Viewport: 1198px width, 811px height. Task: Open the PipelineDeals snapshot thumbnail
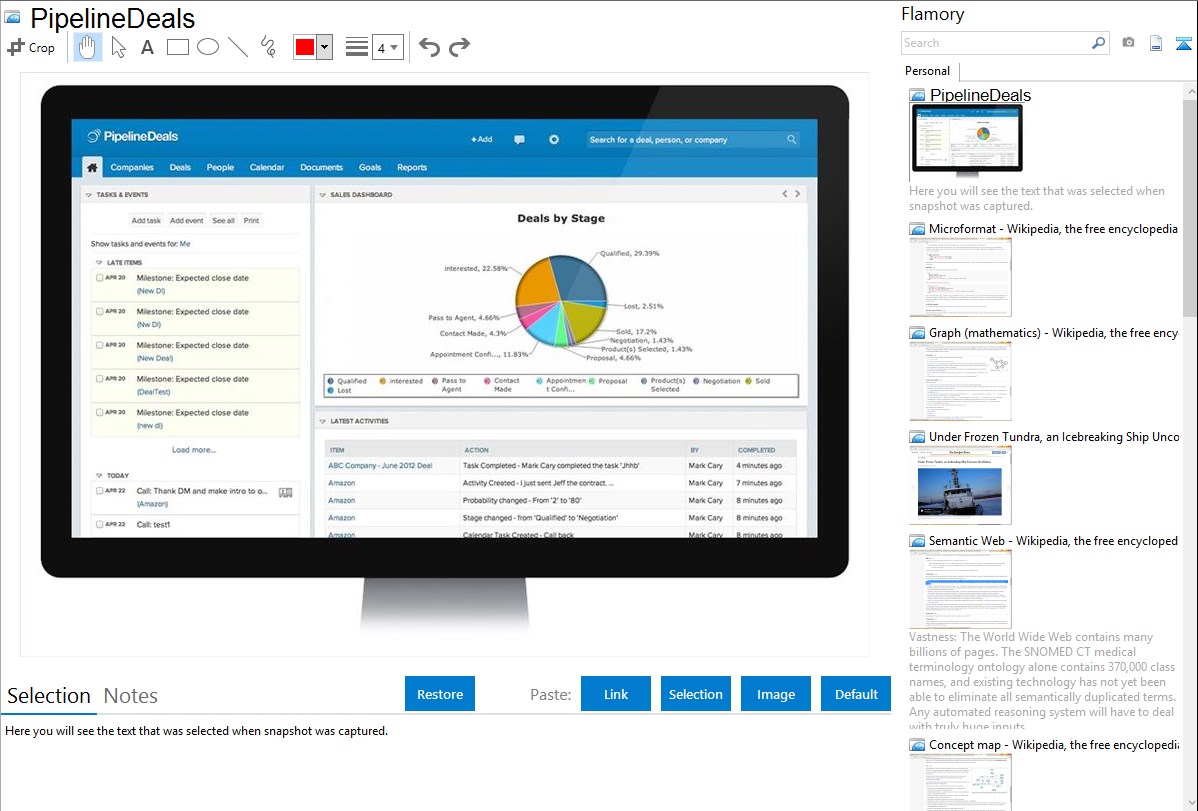click(x=966, y=141)
